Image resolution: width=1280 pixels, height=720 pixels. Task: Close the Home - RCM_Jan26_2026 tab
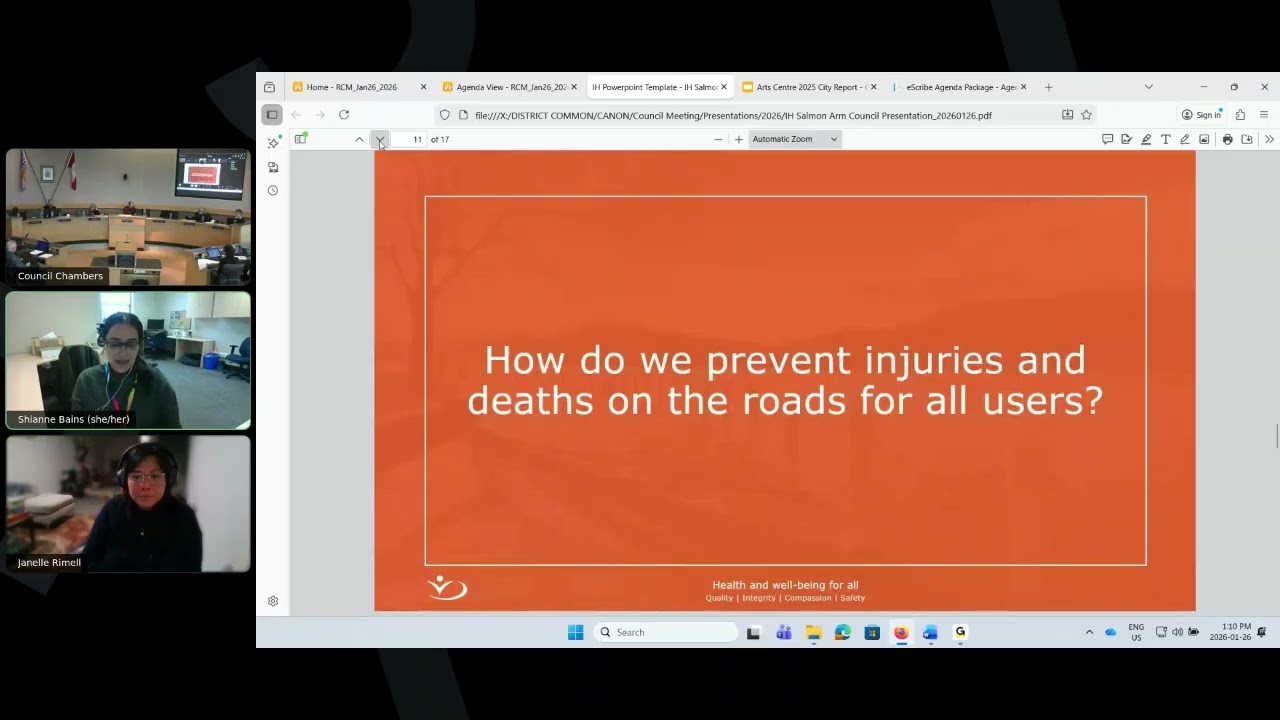(423, 87)
